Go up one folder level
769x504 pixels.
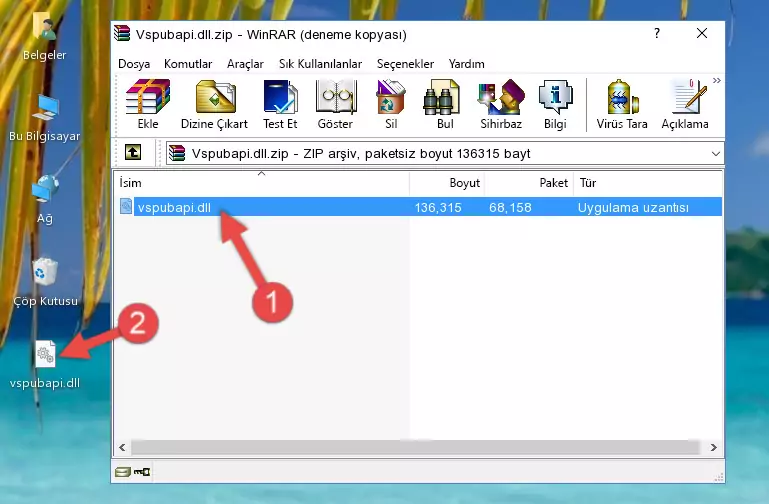pyautogui.click(x=133, y=152)
